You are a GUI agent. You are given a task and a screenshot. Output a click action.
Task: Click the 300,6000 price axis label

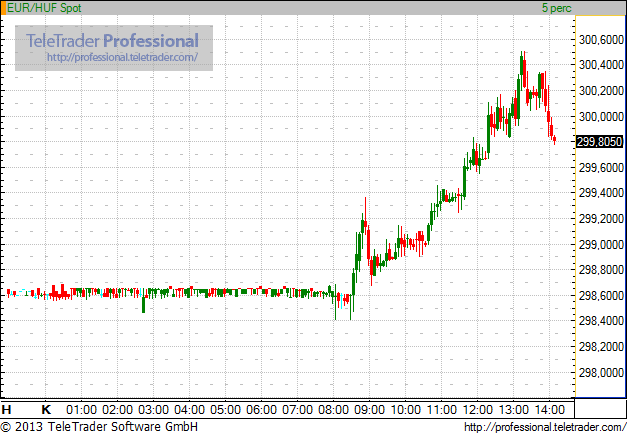[601, 40]
